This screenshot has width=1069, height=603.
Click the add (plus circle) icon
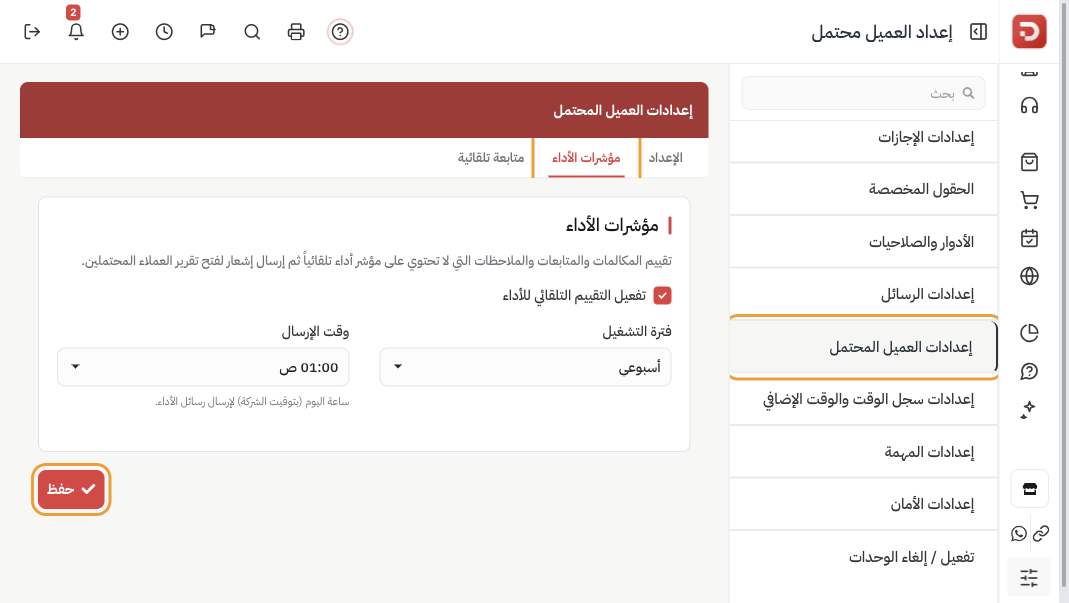coord(120,31)
